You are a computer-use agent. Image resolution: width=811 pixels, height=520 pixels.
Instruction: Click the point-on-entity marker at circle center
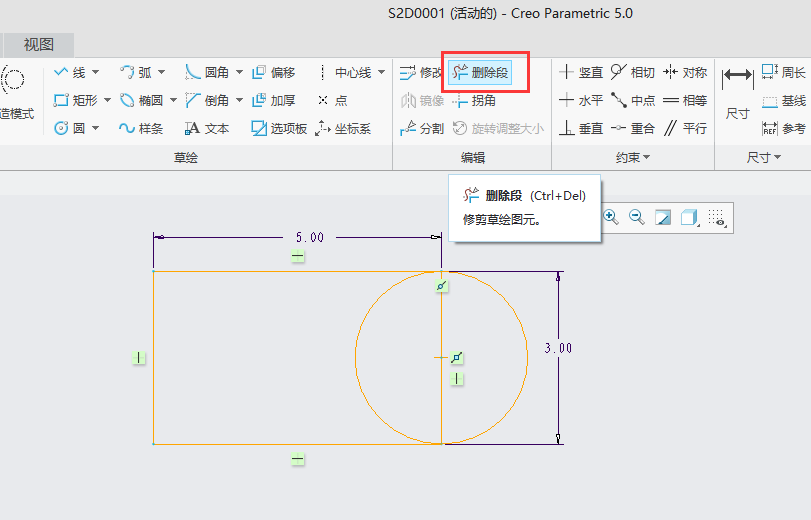click(x=456, y=358)
